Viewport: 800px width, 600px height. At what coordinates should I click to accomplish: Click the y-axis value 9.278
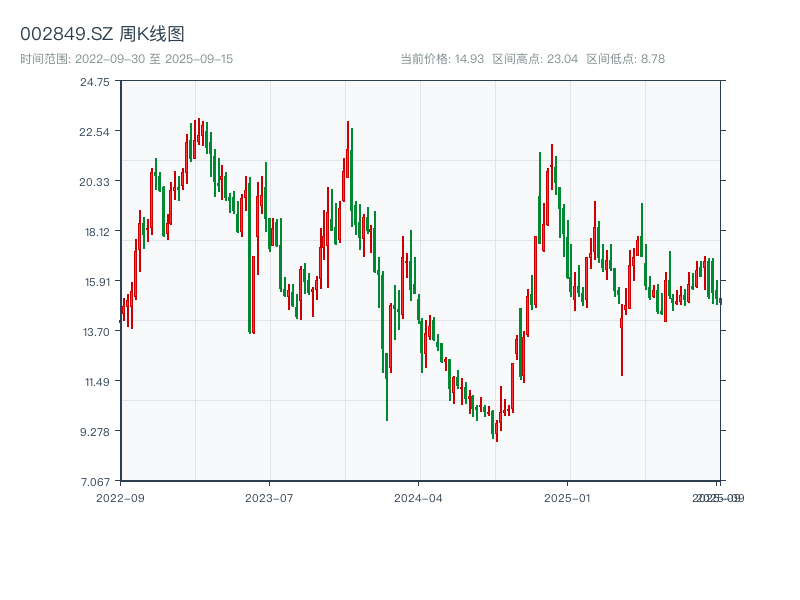tap(95, 432)
